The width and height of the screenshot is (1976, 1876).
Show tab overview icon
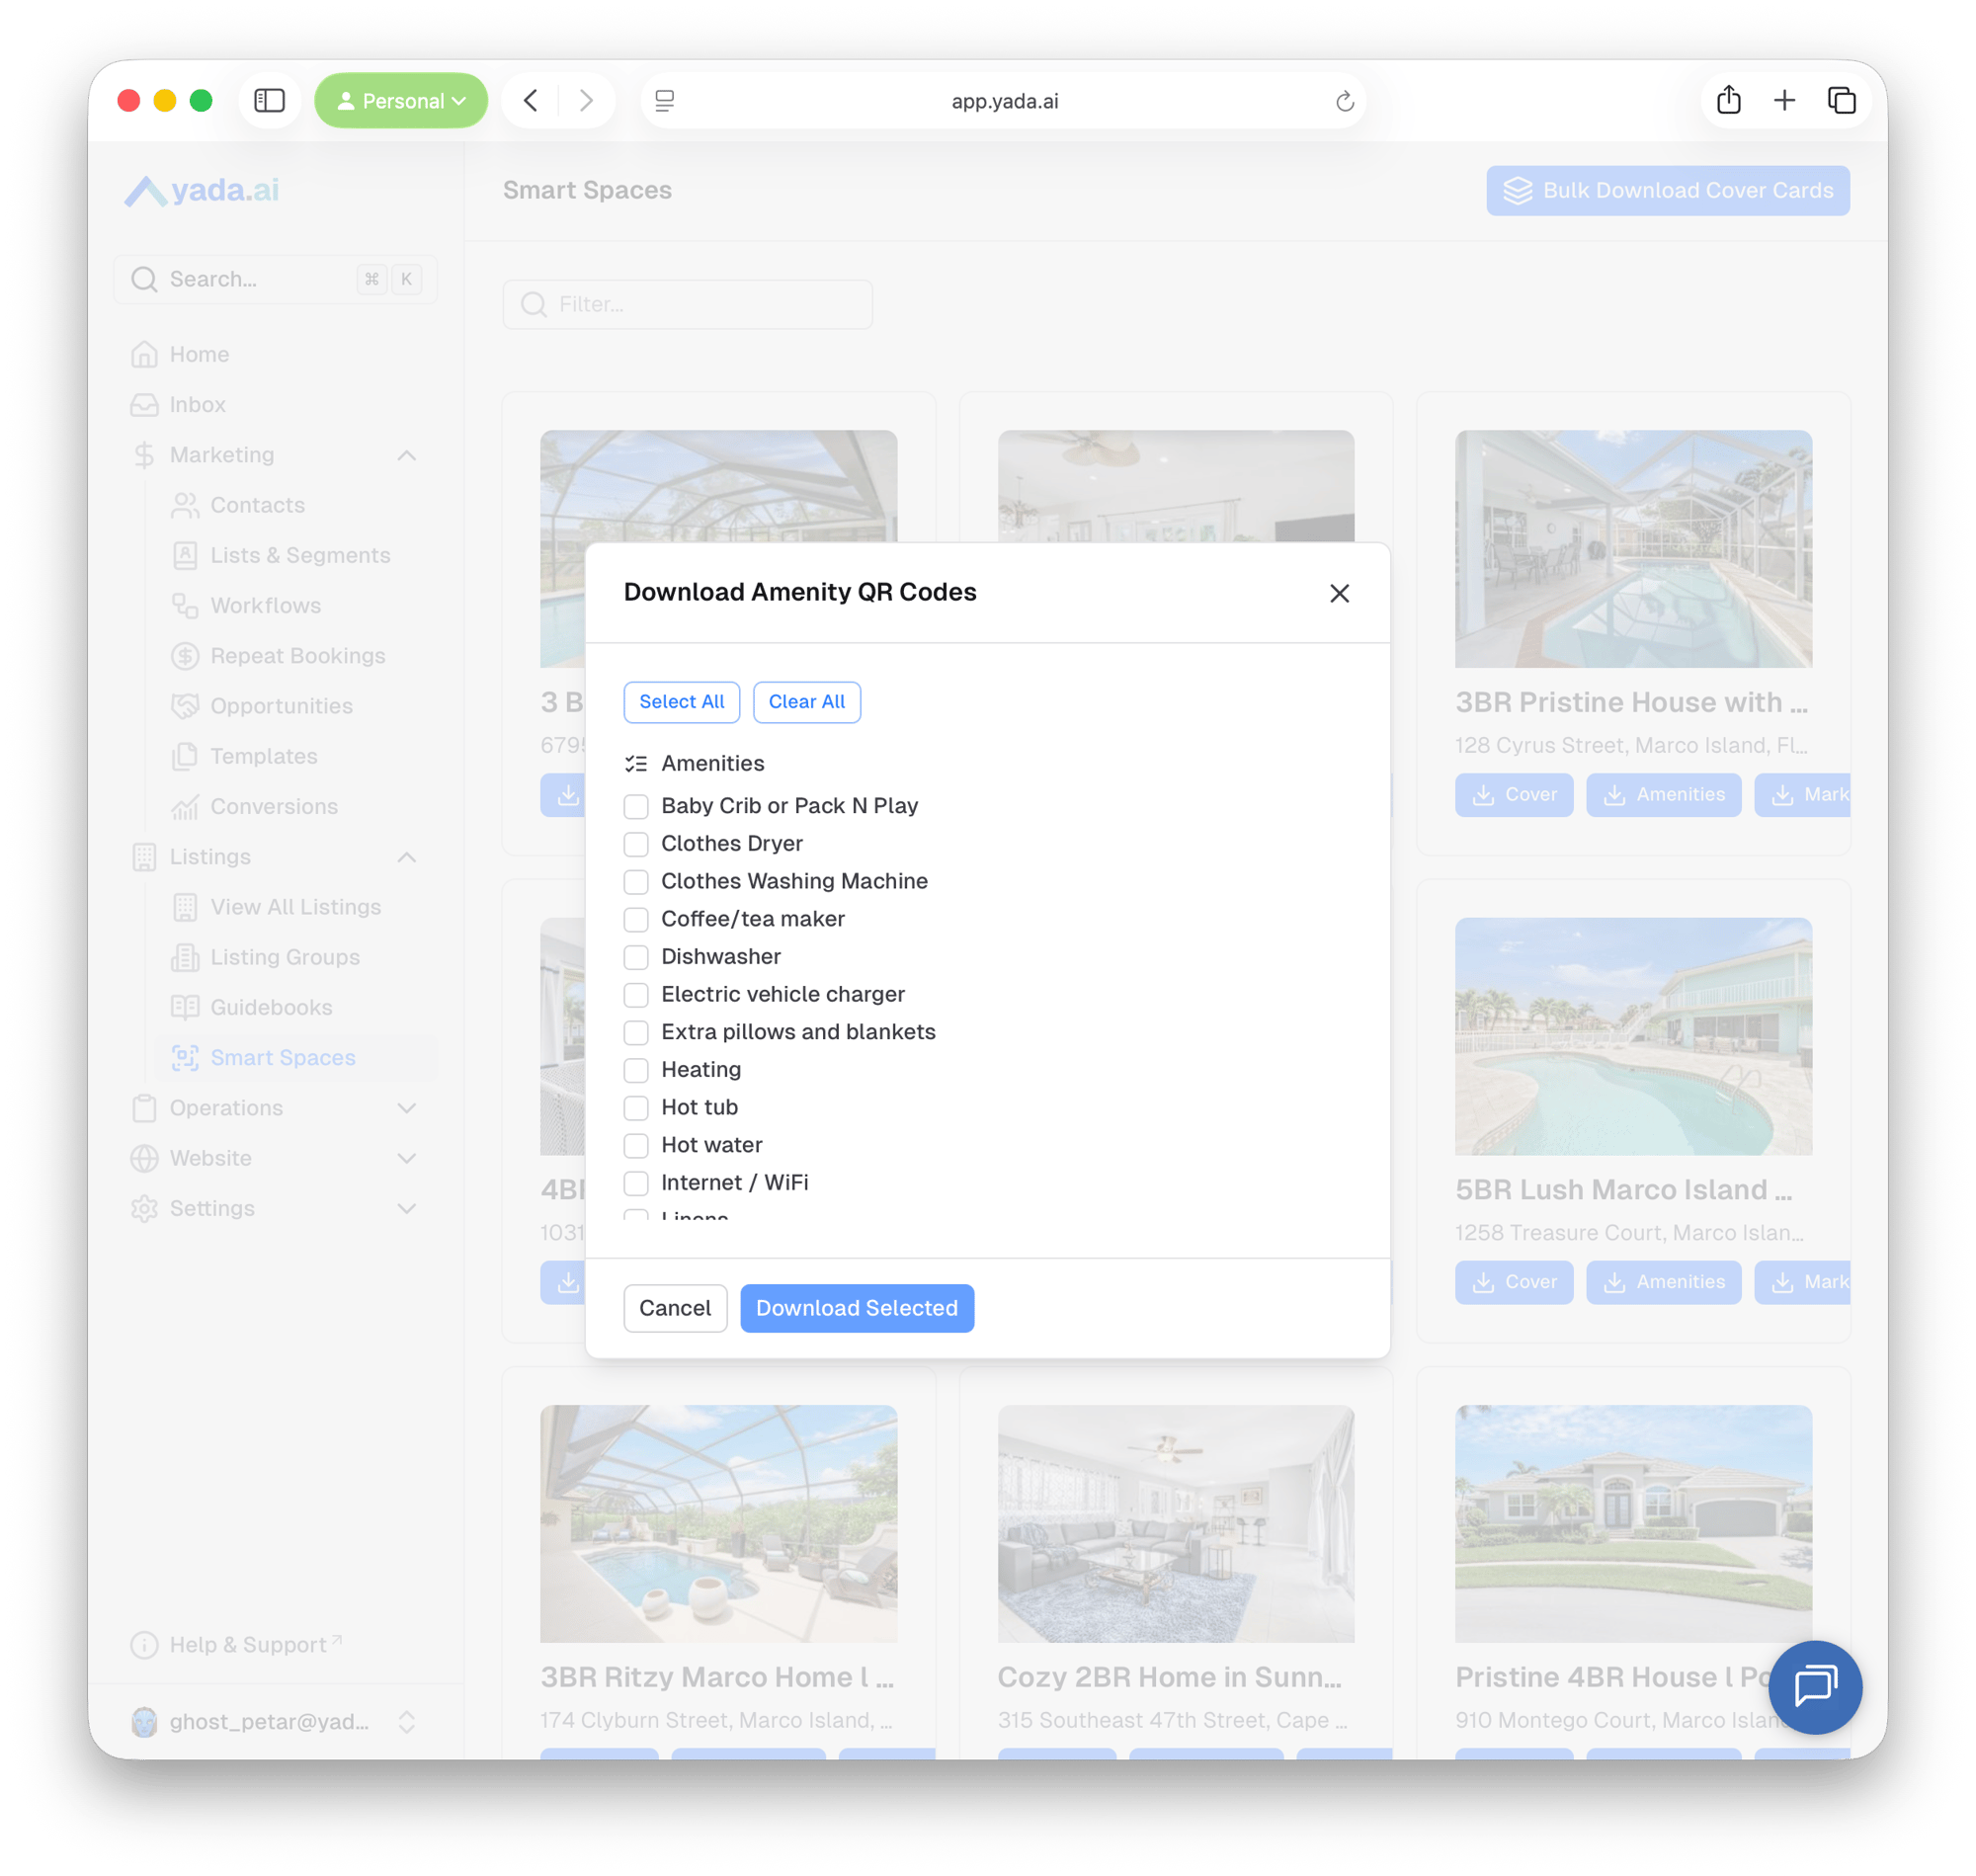[x=1841, y=101]
